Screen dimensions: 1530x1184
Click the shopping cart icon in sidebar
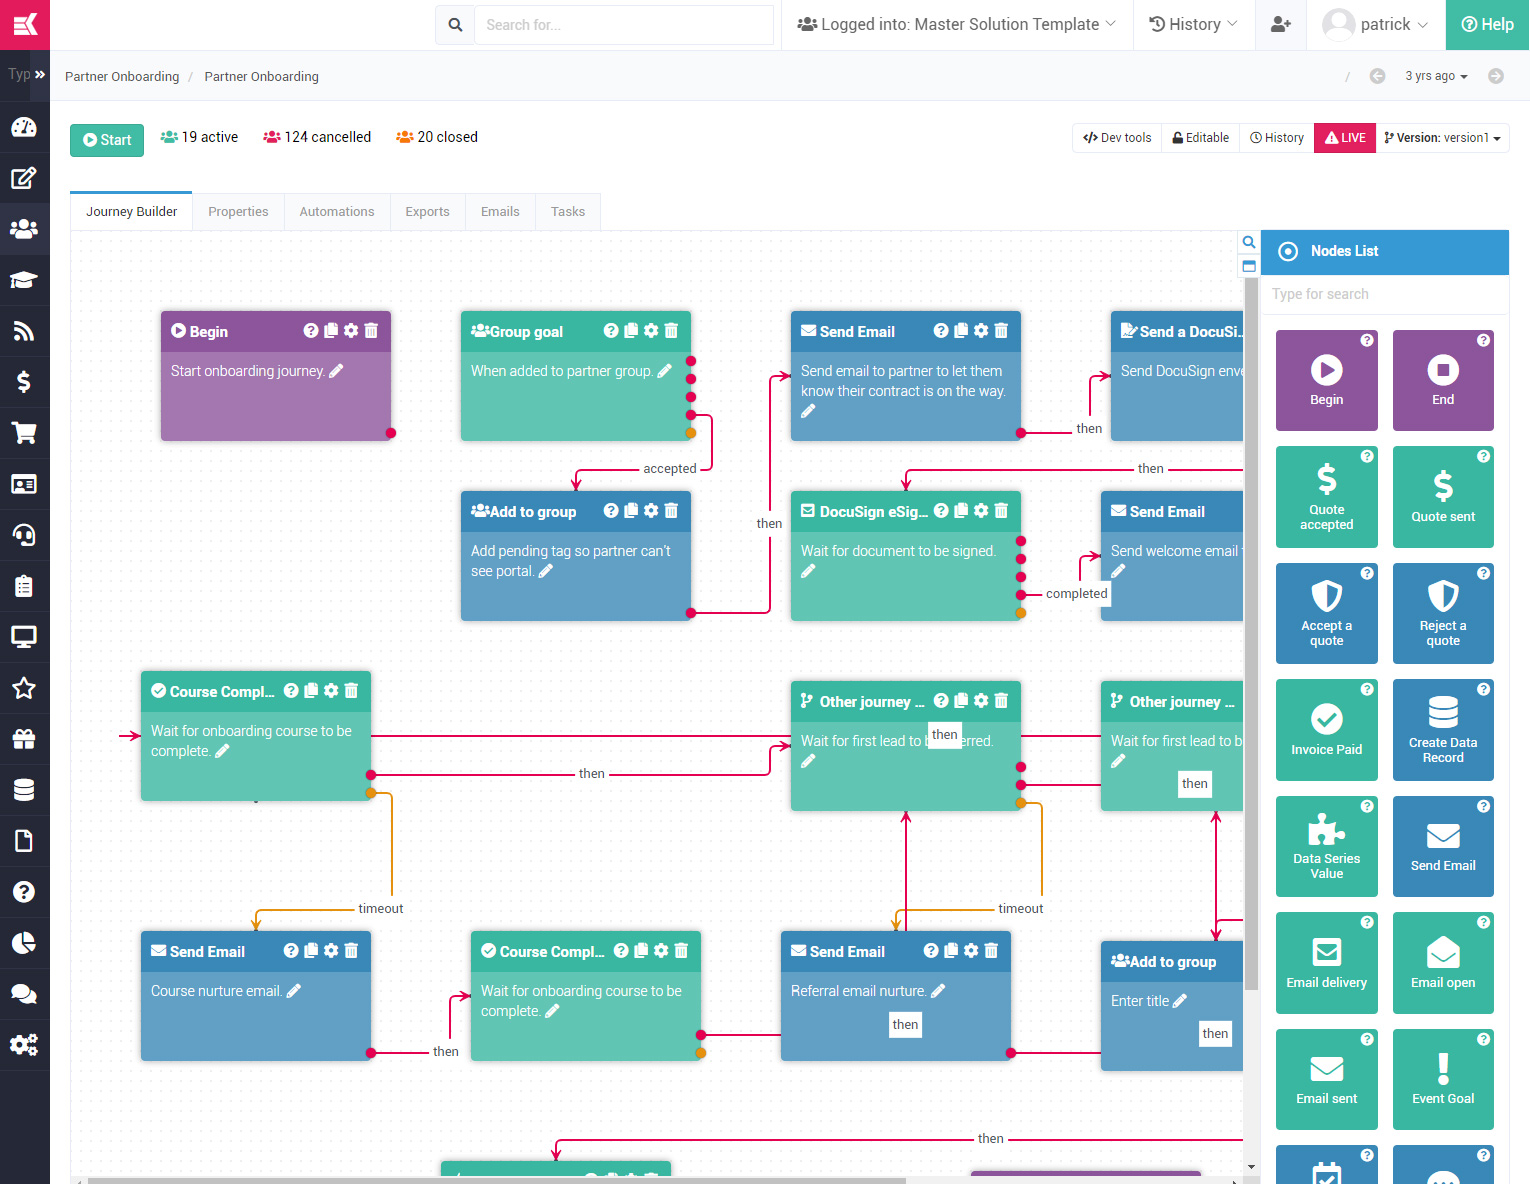click(x=24, y=433)
